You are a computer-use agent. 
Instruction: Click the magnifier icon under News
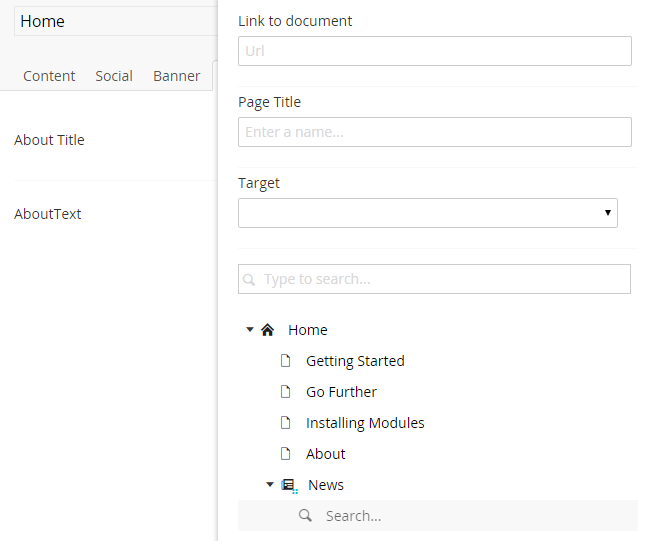tap(306, 516)
